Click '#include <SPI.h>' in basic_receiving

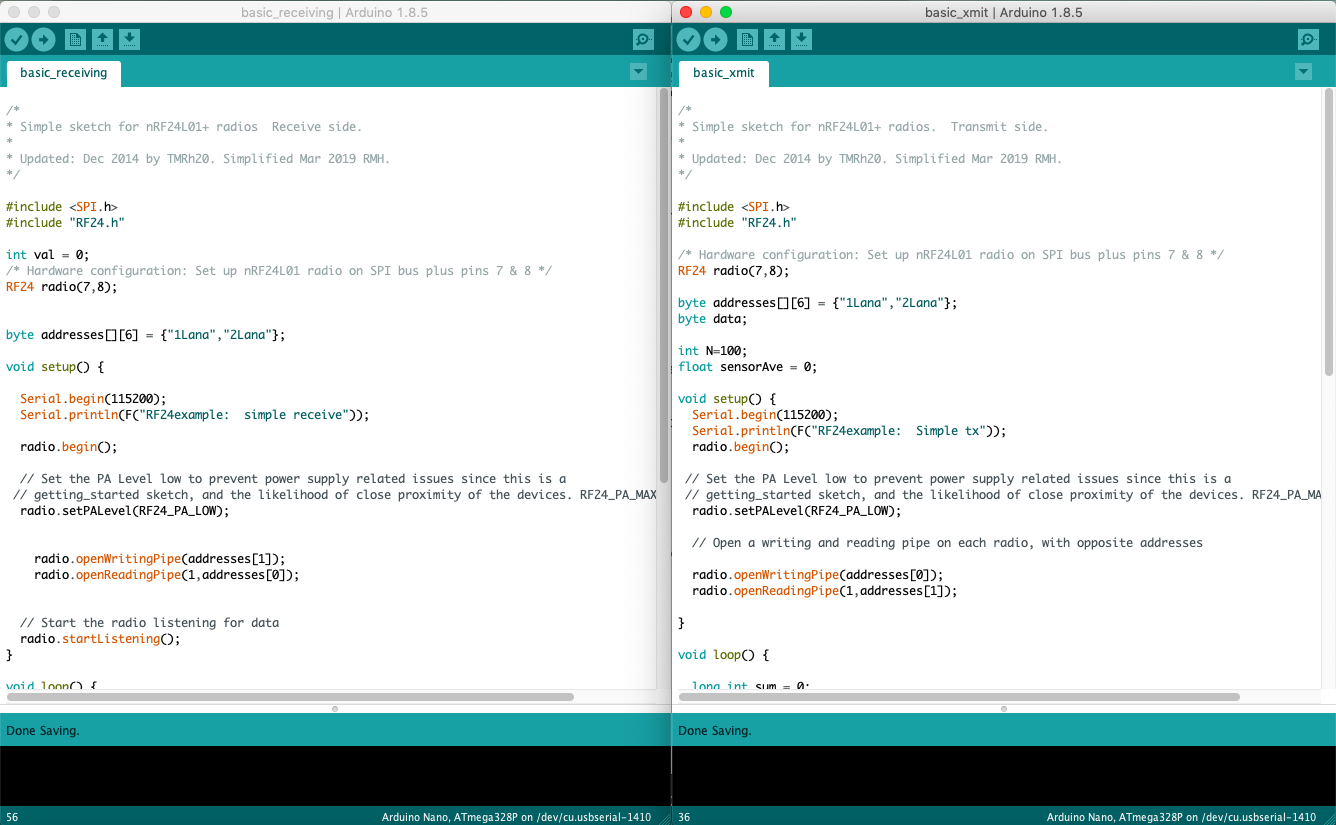tap(62, 207)
